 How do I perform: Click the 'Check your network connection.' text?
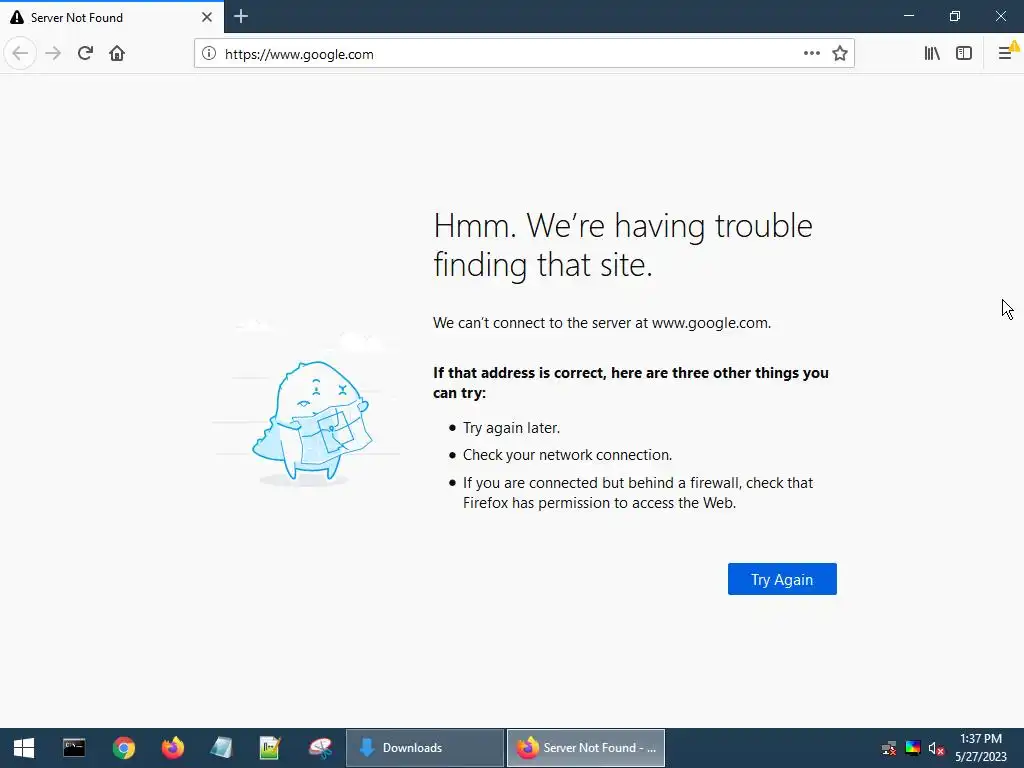(568, 455)
